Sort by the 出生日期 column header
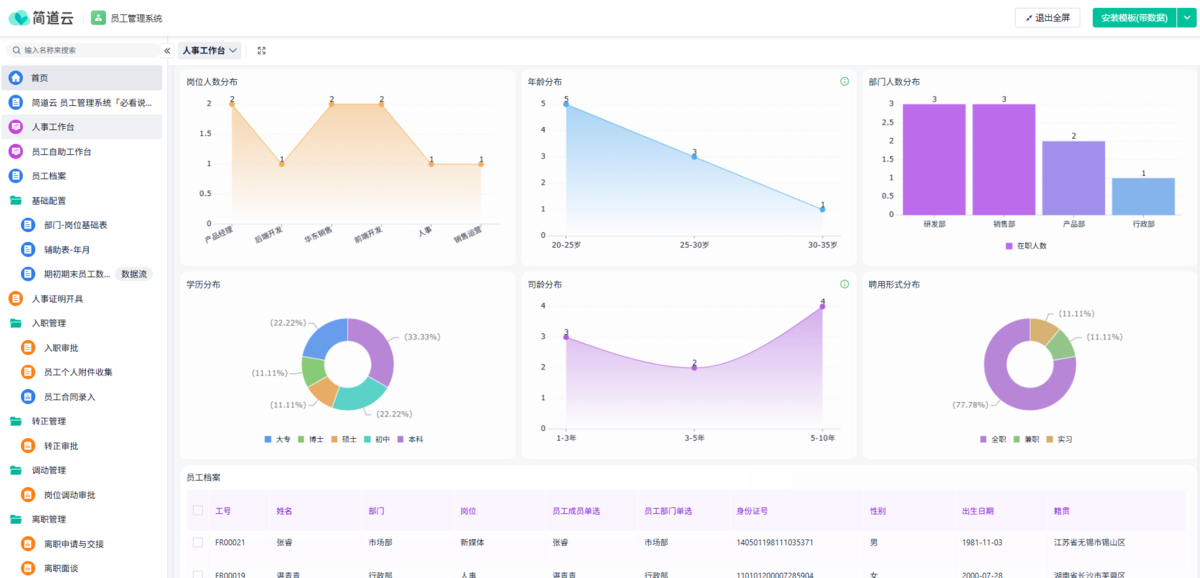The height and width of the screenshot is (578, 1200). 978,511
